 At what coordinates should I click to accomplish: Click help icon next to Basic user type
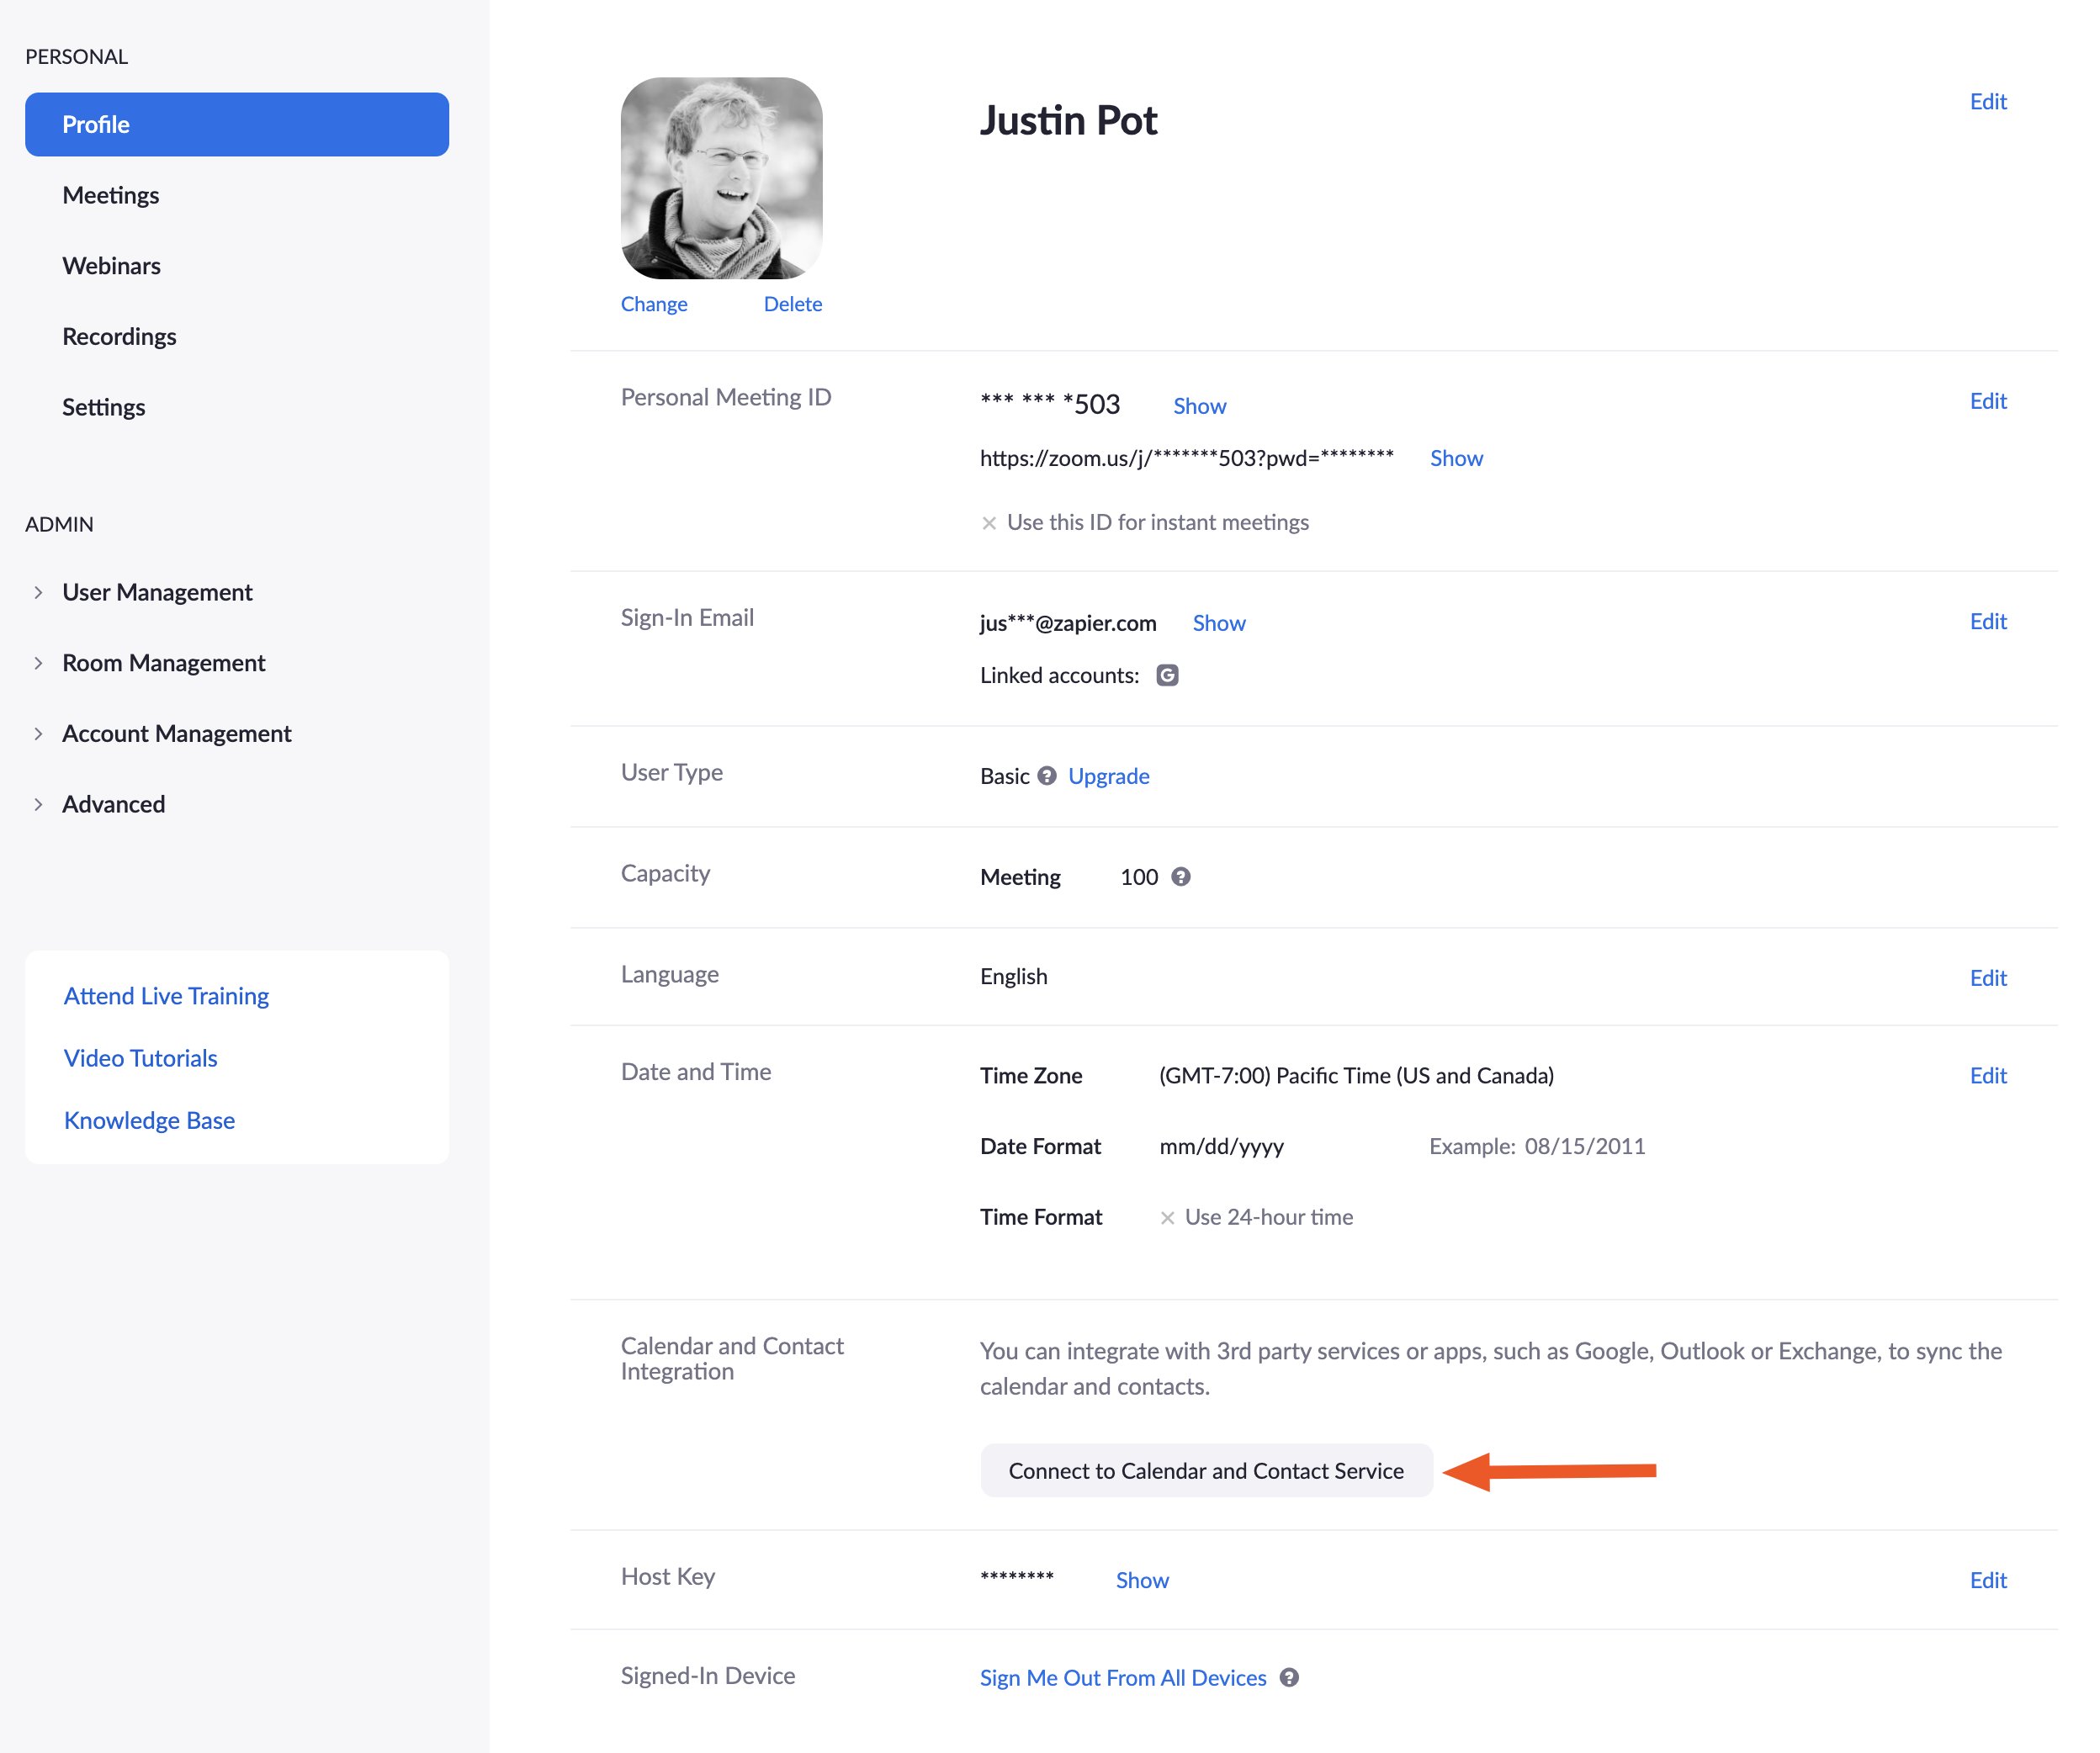pyautogui.click(x=1046, y=776)
